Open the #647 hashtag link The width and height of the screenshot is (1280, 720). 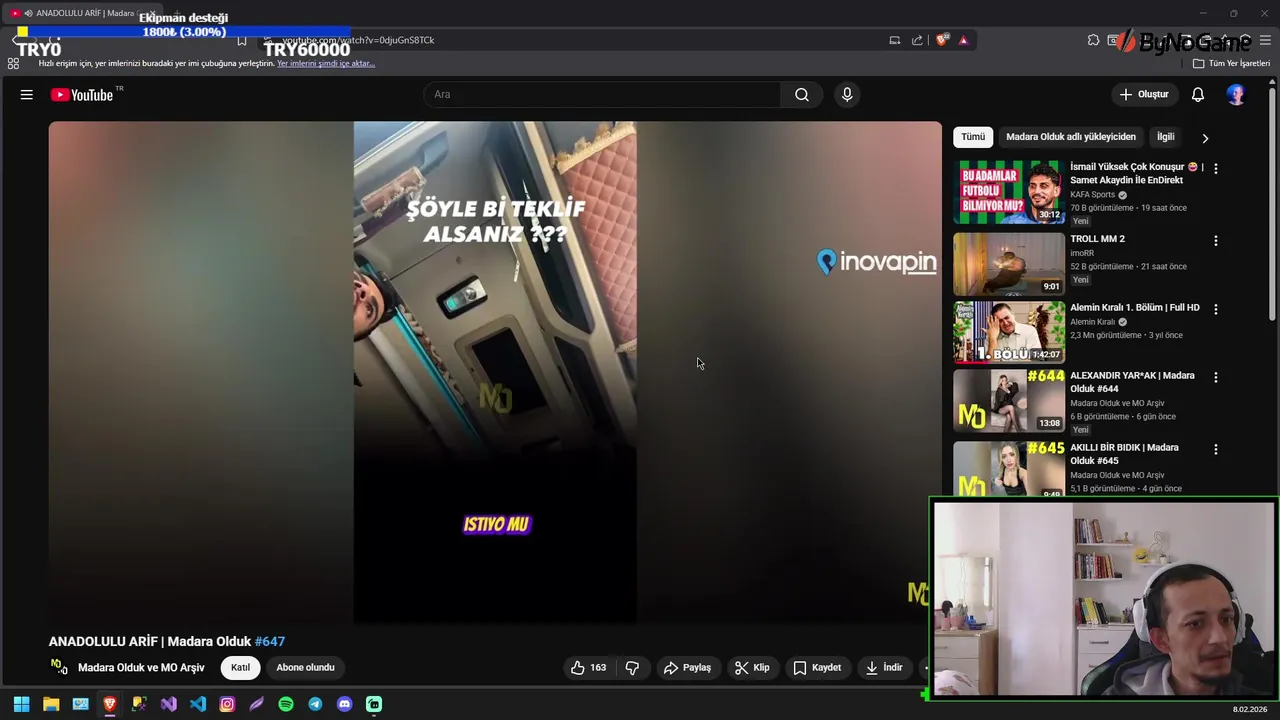click(x=270, y=641)
